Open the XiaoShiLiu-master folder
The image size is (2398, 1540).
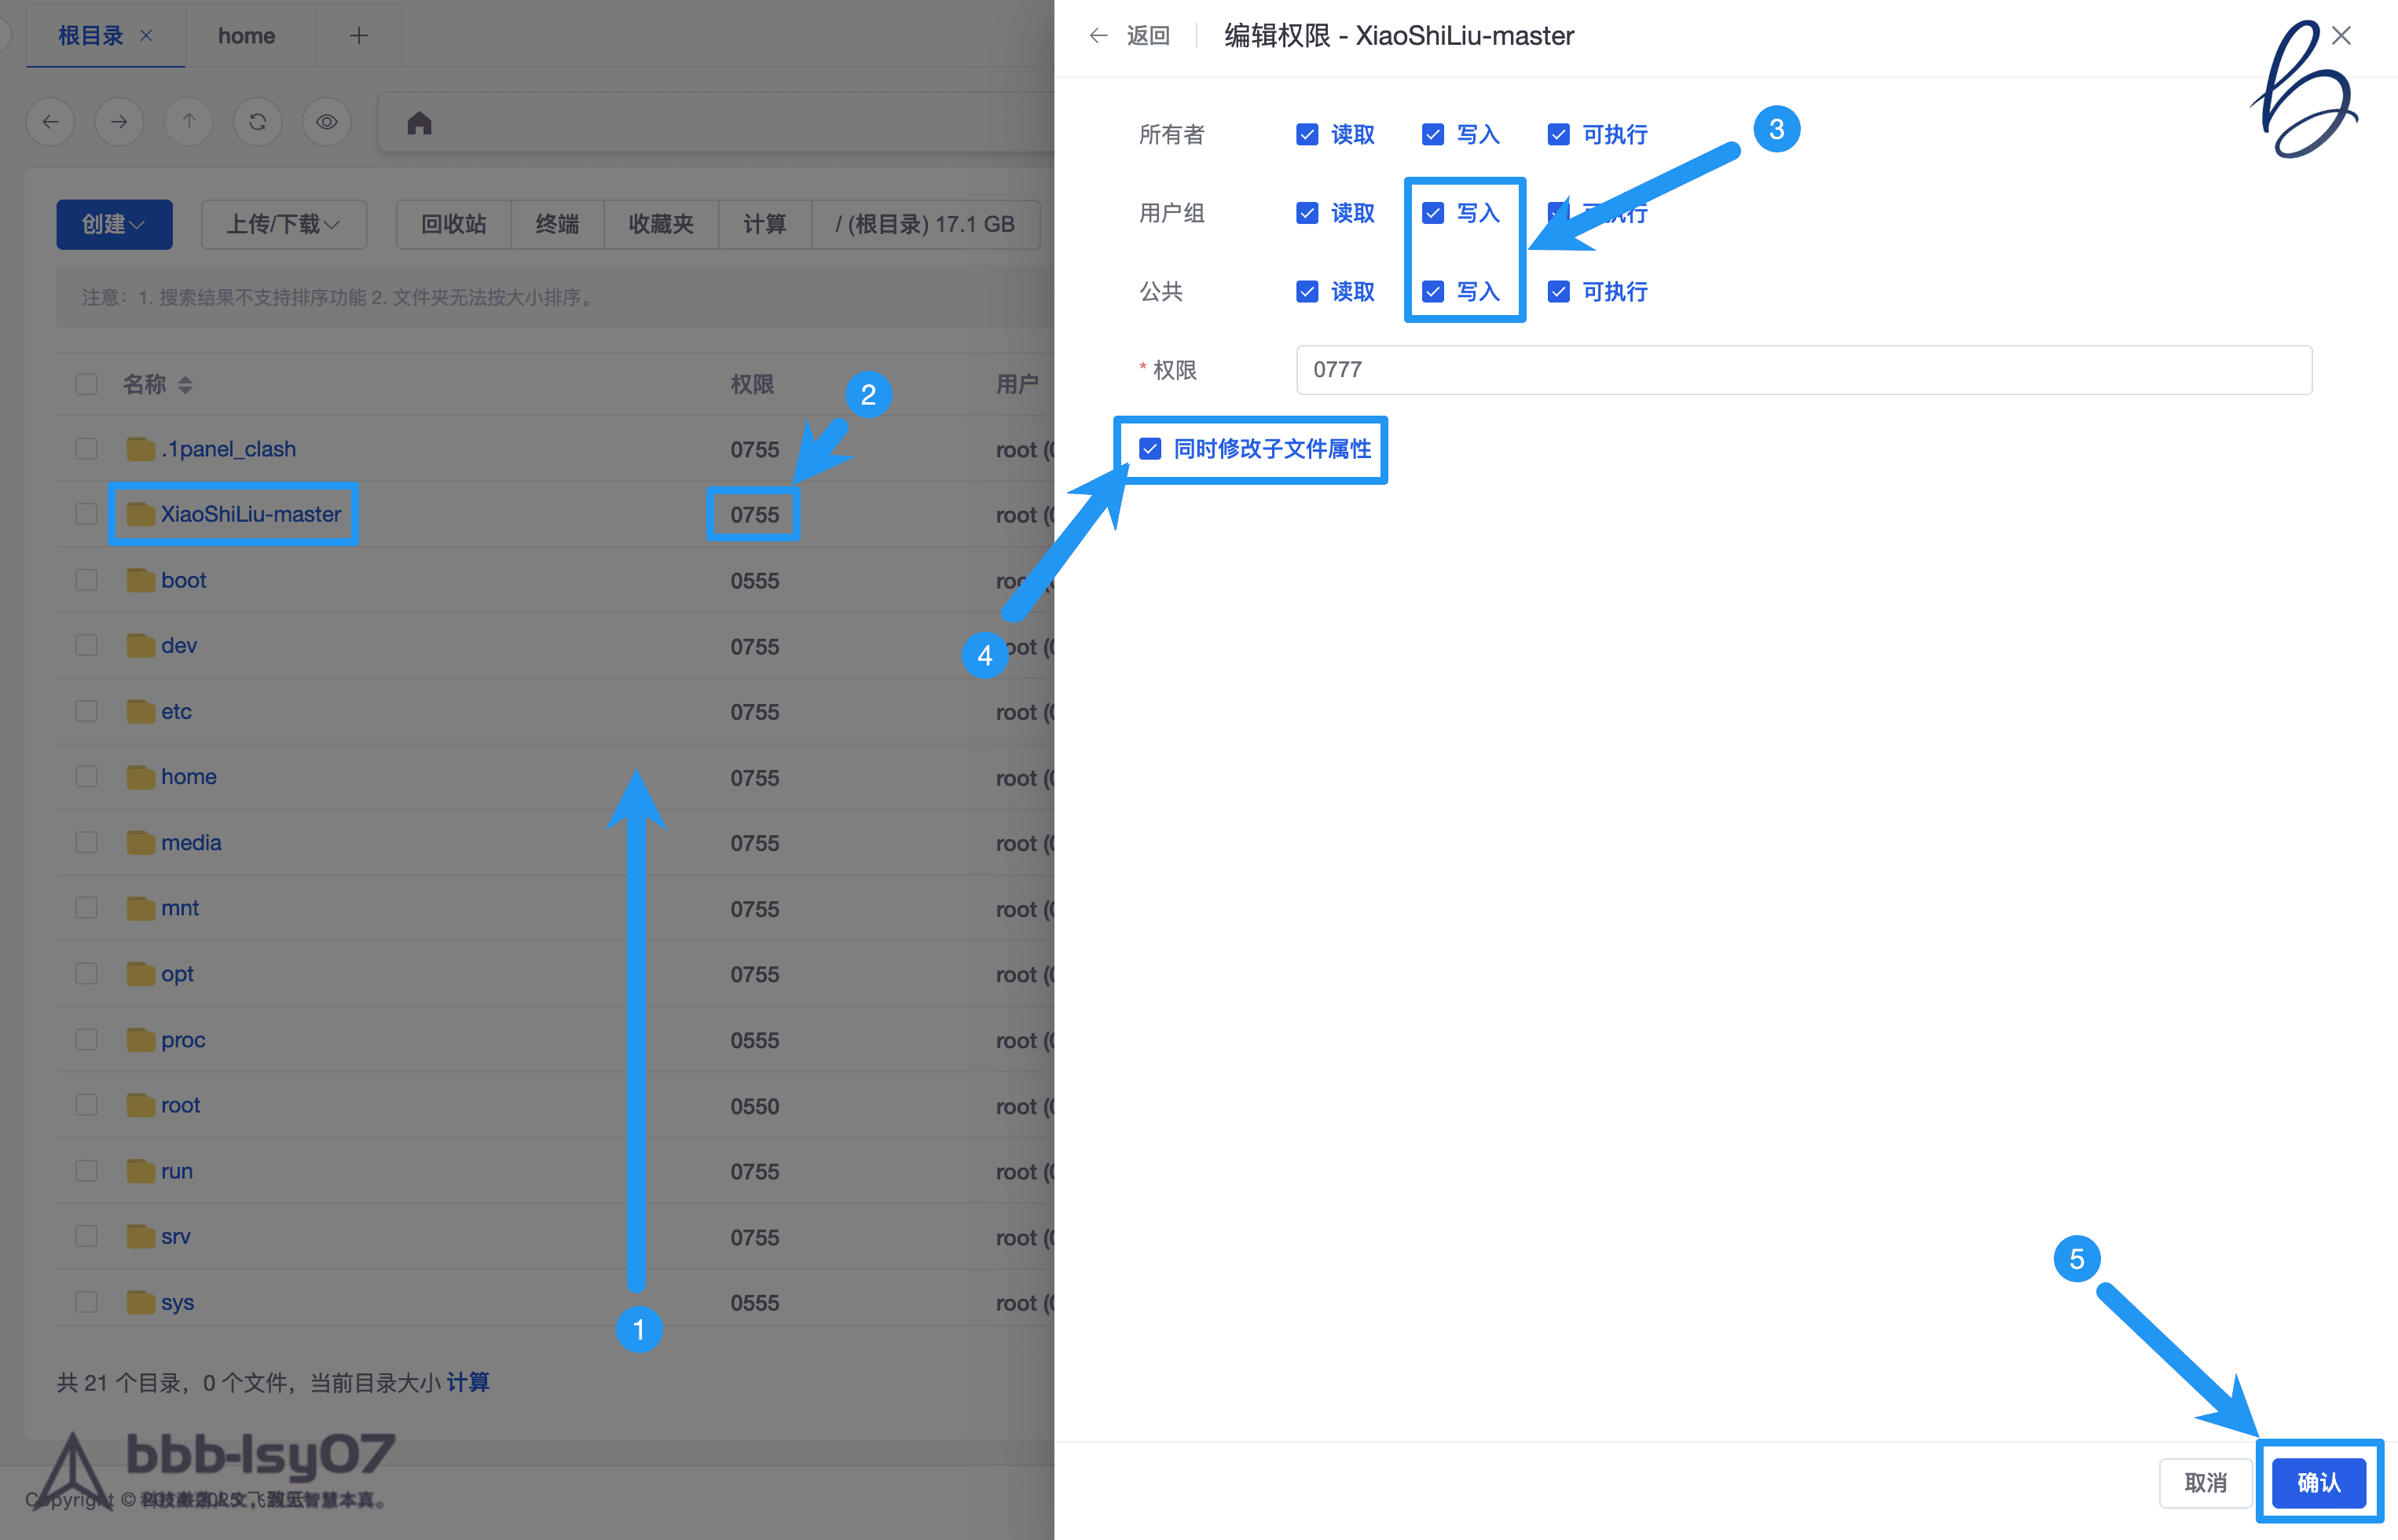[250, 514]
